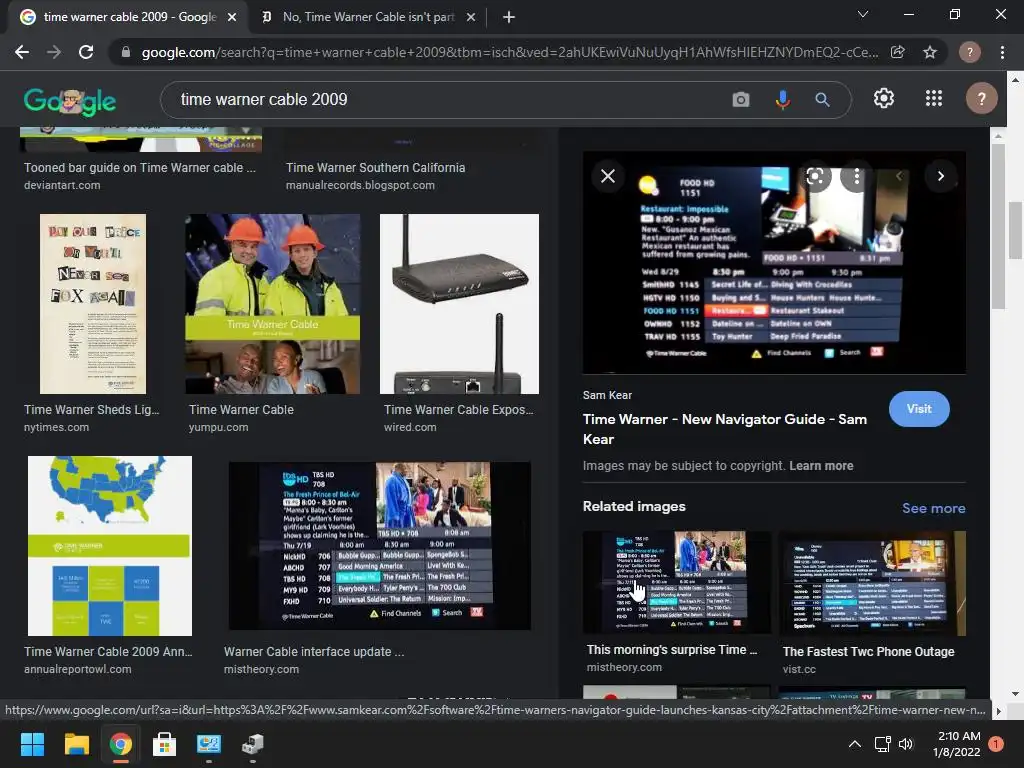Click 'Tooned bar guide on Time Warner cable' caption

(x=140, y=168)
